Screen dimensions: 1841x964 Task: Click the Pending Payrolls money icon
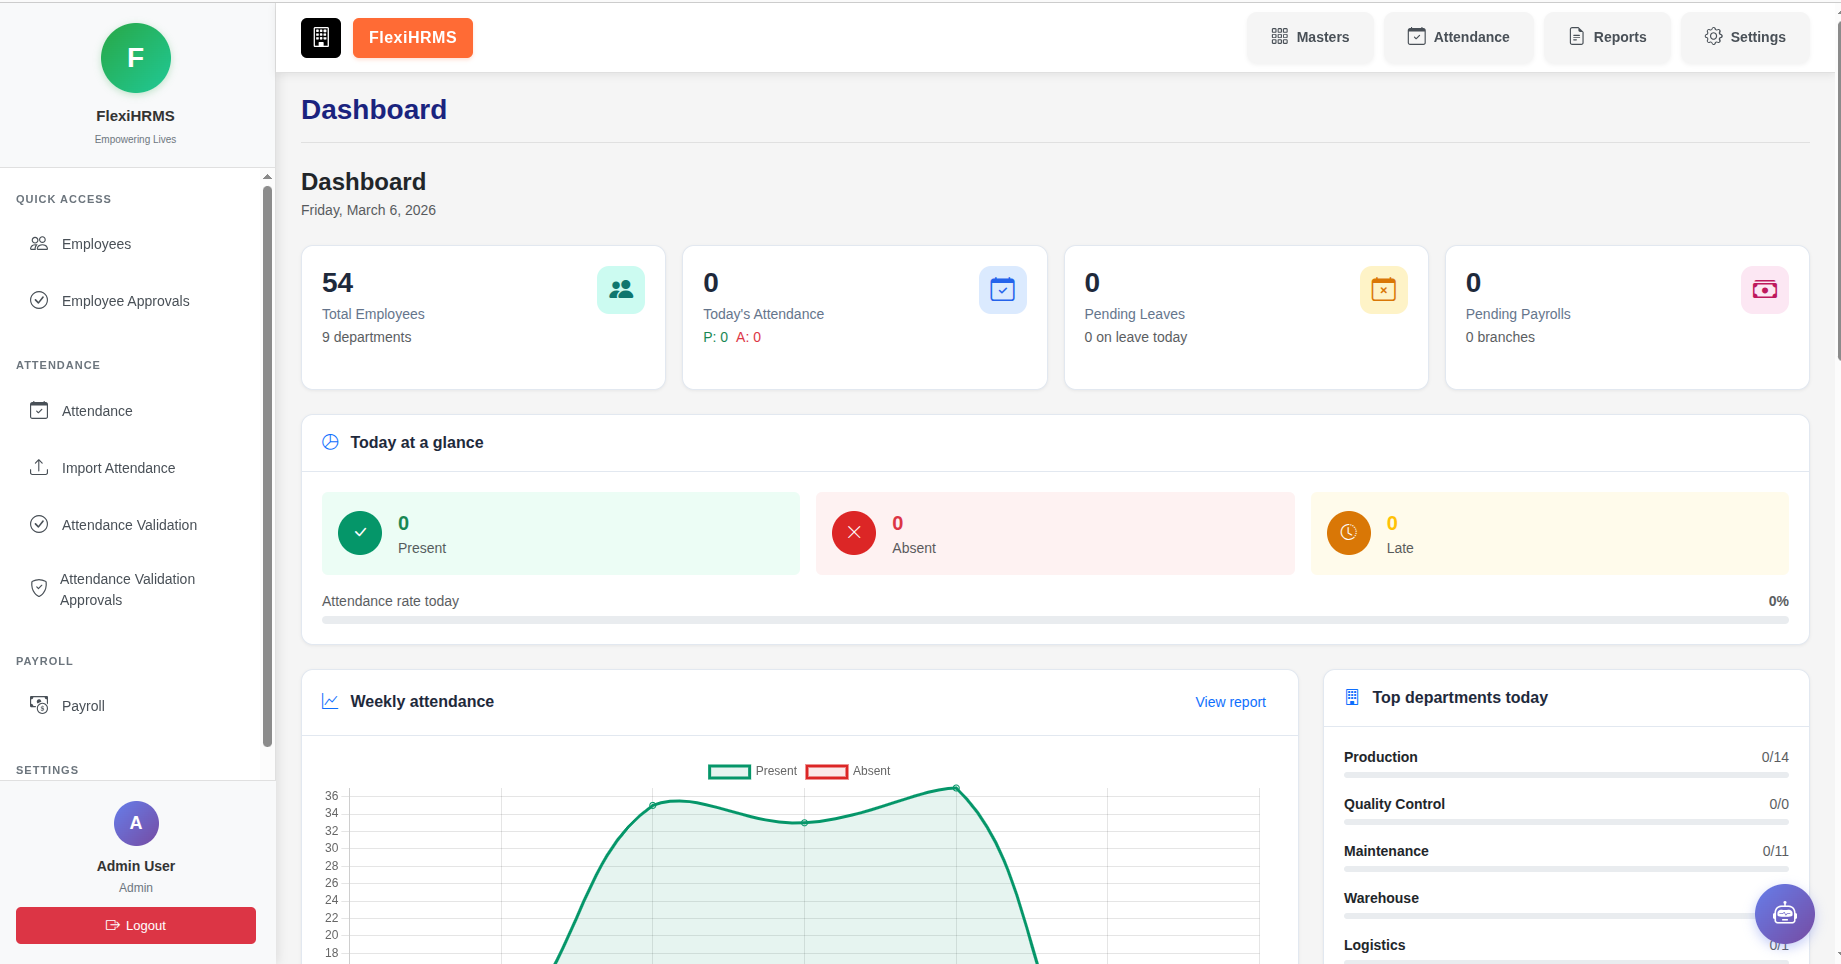[x=1764, y=290]
